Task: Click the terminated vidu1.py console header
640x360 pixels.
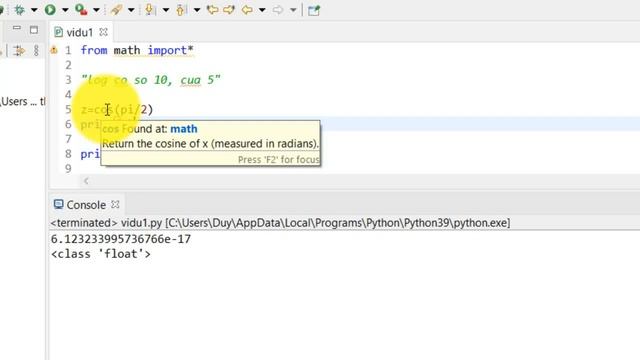Action: 280,223
